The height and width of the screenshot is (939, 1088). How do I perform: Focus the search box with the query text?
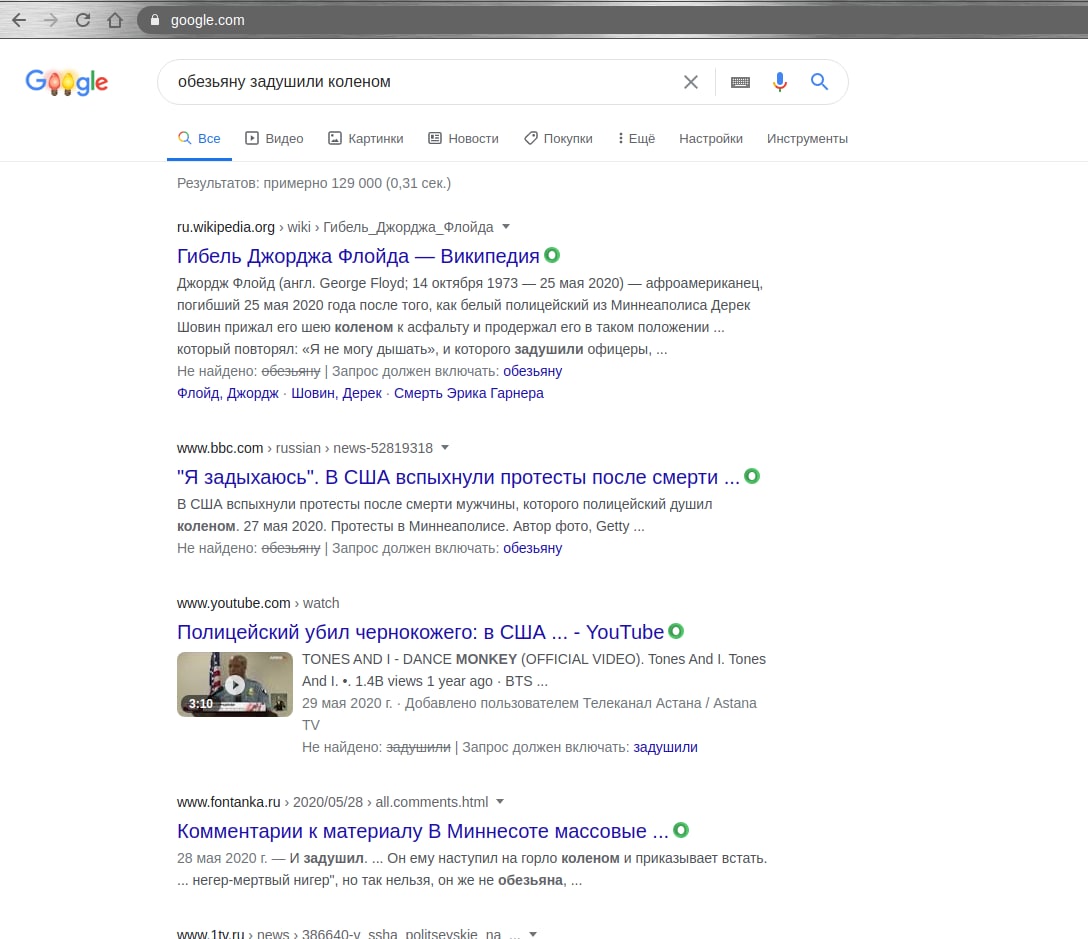[x=423, y=82]
